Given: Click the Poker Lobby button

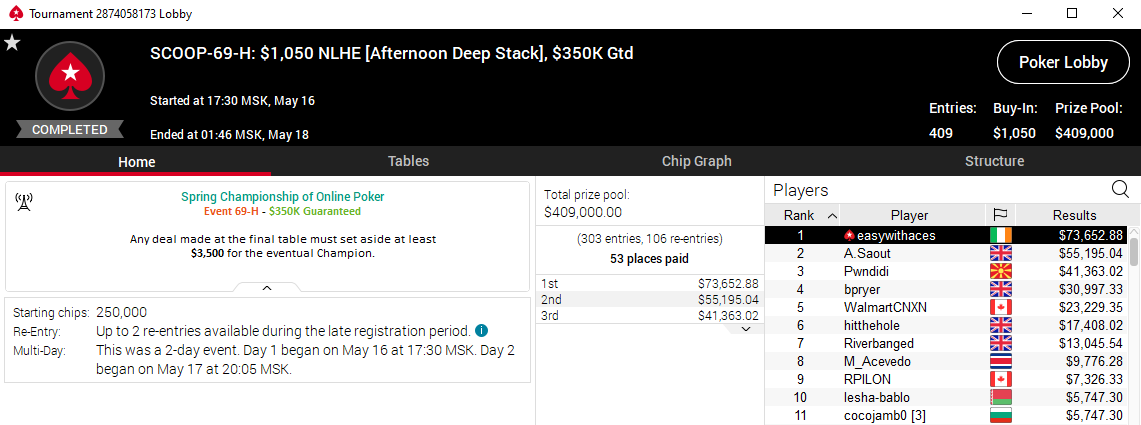Looking at the screenshot, I should pyautogui.click(x=1063, y=63).
